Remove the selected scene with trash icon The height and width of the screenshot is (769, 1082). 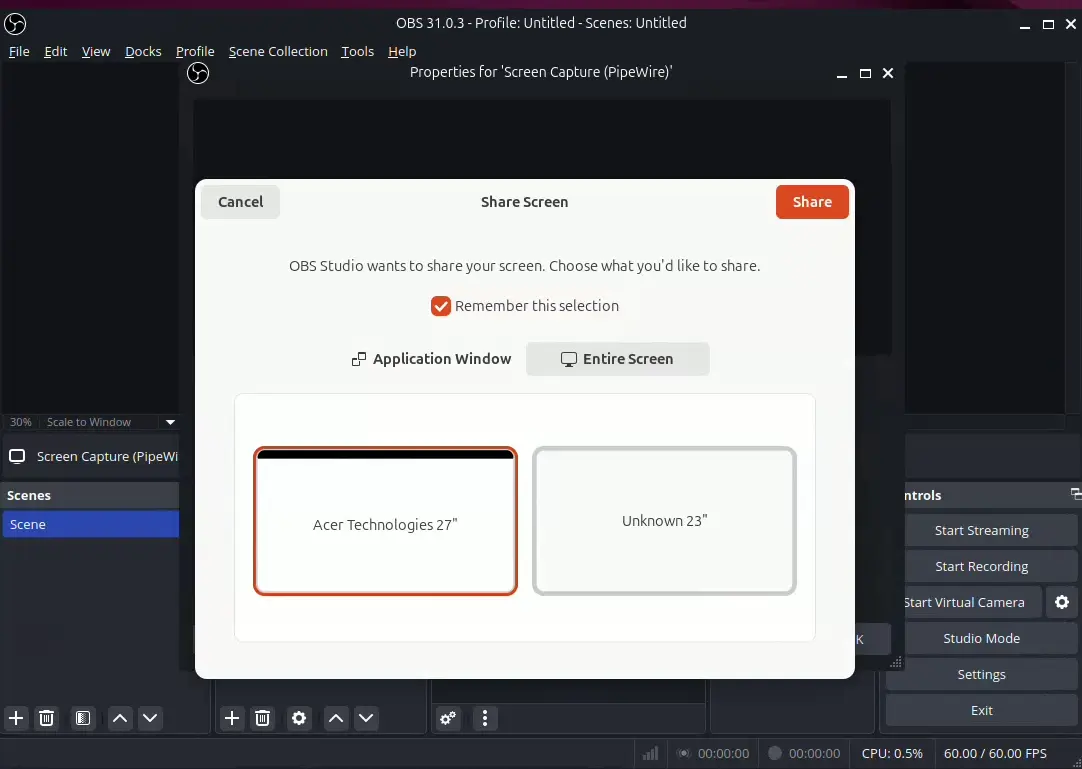pyautogui.click(x=46, y=718)
